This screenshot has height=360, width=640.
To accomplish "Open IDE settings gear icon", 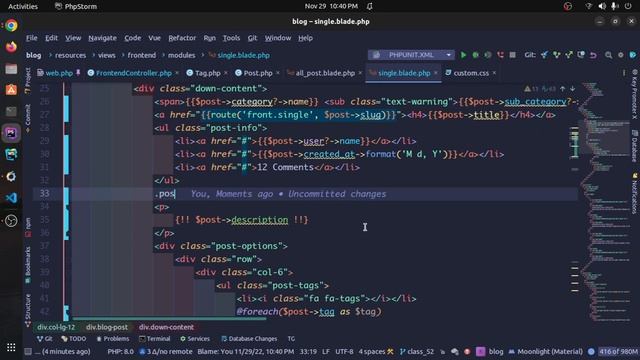I will click(620, 55).
